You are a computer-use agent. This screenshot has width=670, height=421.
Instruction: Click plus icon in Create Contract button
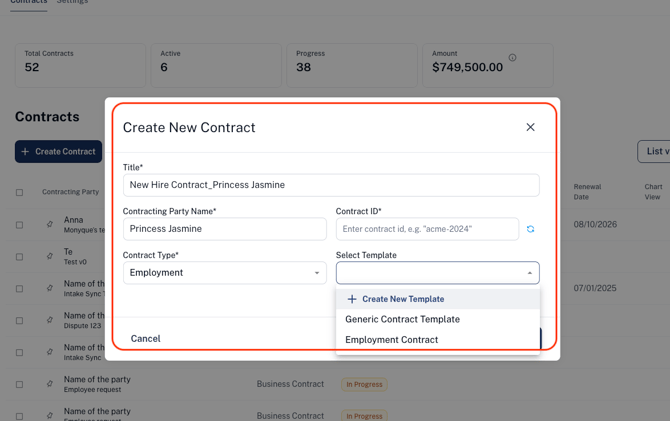pos(25,152)
